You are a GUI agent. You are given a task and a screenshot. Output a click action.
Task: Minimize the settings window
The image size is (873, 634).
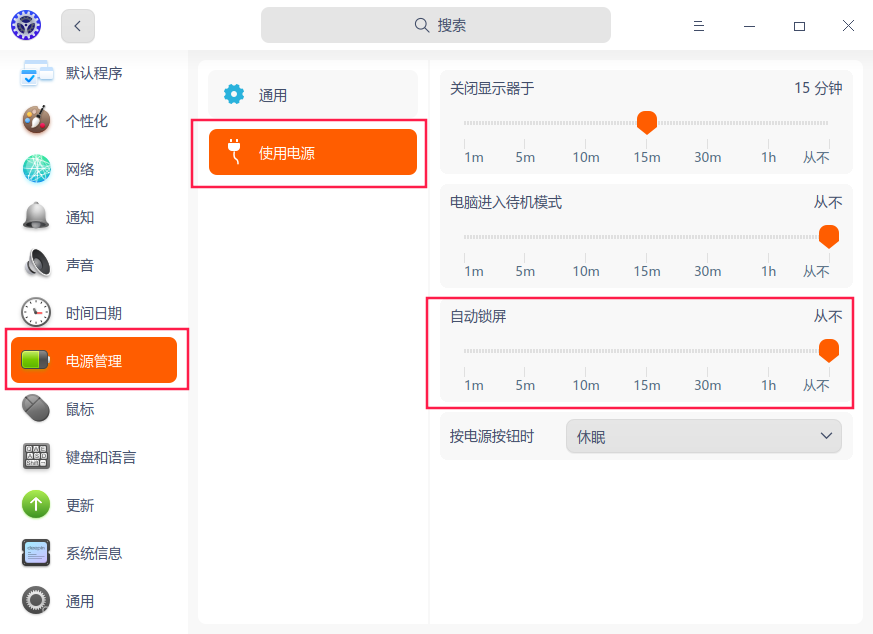(749, 26)
